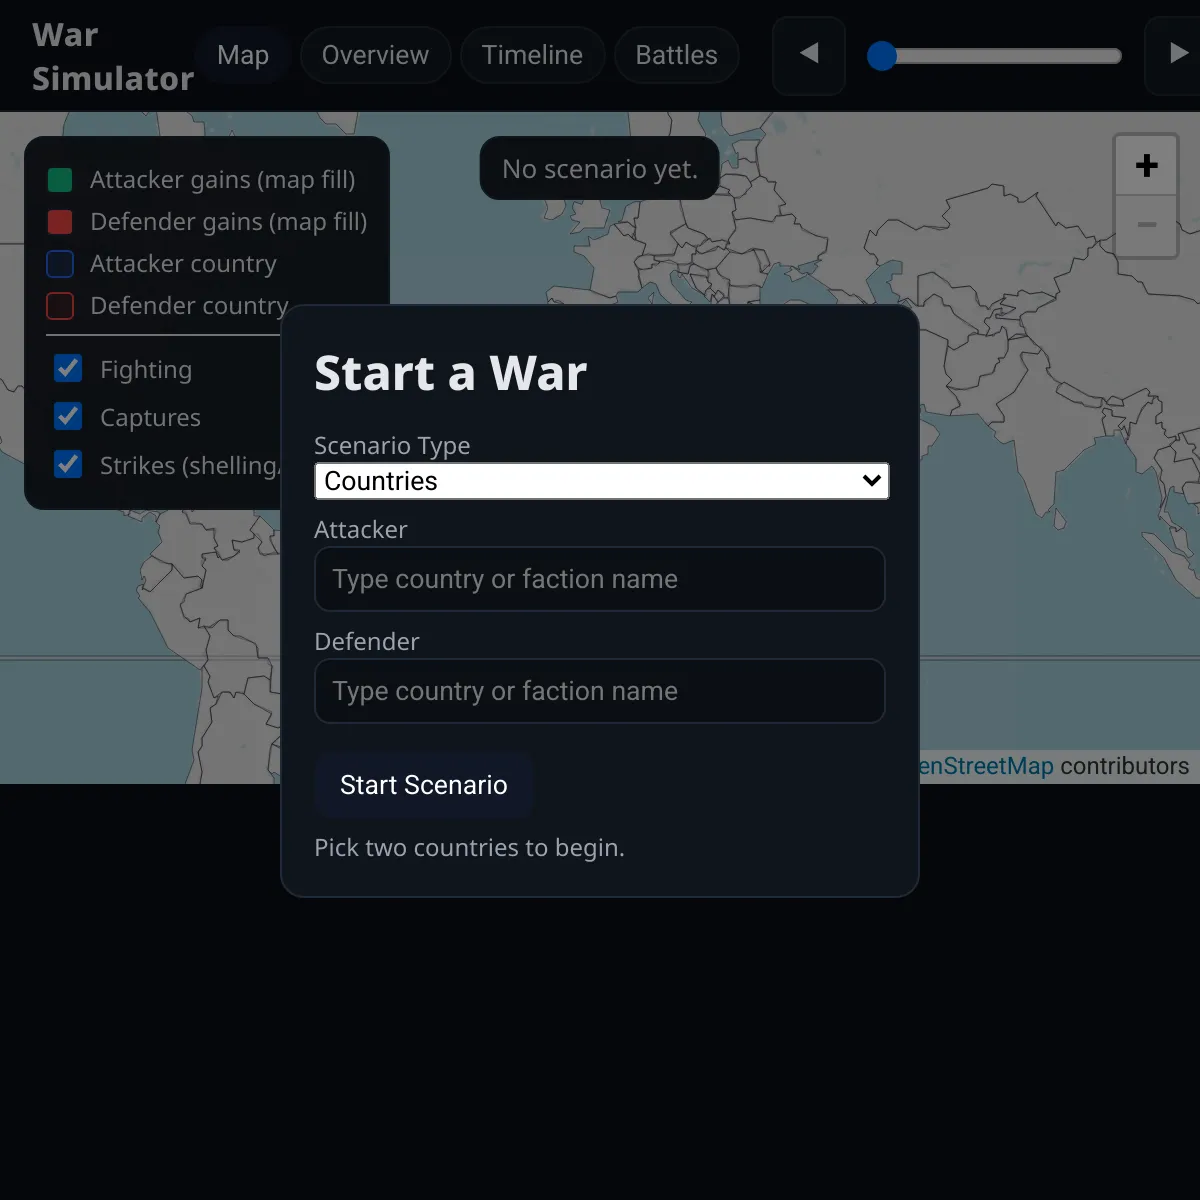Viewport: 1200px width, 1200px height.
Task: Go to the Battles tab
Action: [x=676, y=55]
